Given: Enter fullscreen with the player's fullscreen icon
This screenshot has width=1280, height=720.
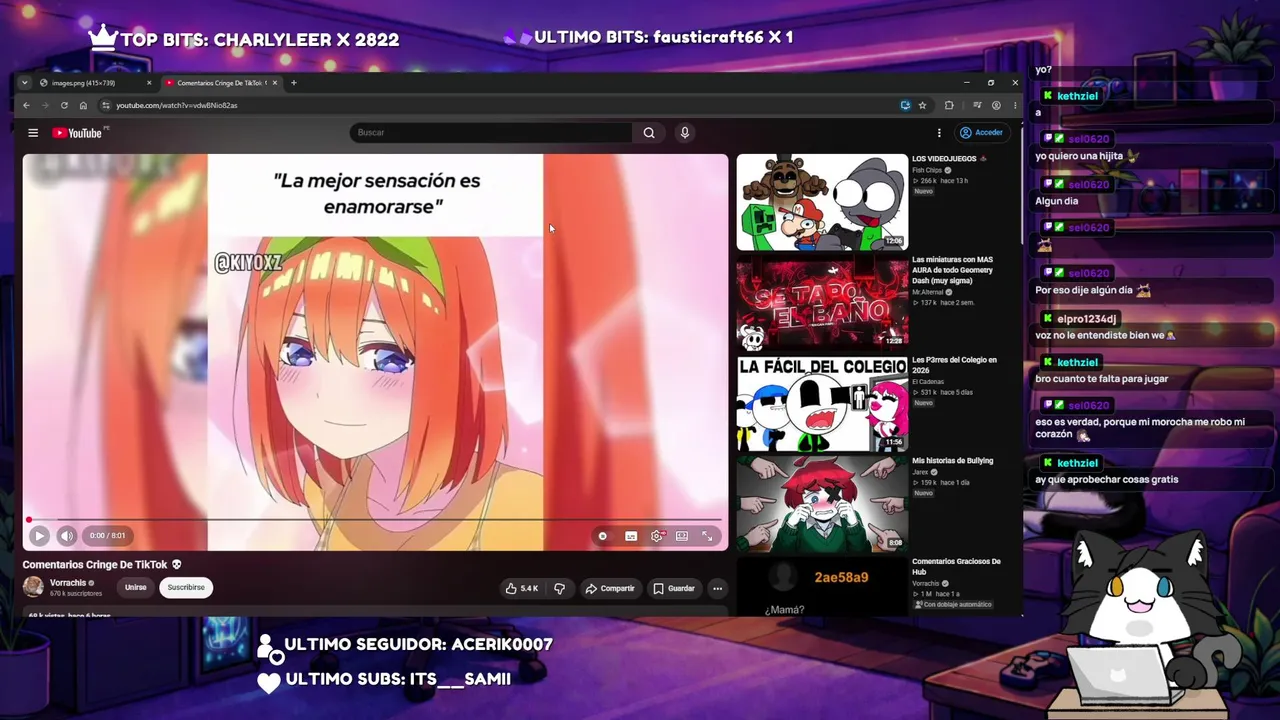Looking at the screenshot, I should [x=707, y=536].
